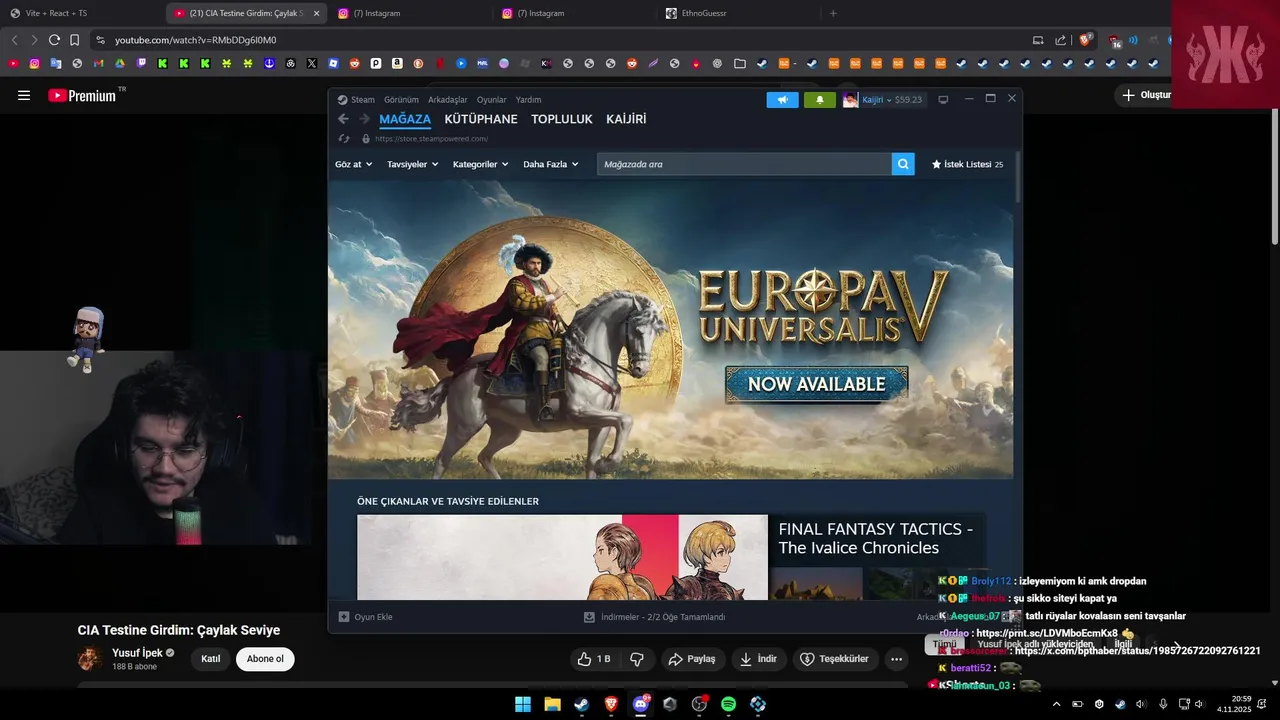Open İstek Listesi wishlist
This screenshot has height=720, width=1280.
(x=967, y=164)
